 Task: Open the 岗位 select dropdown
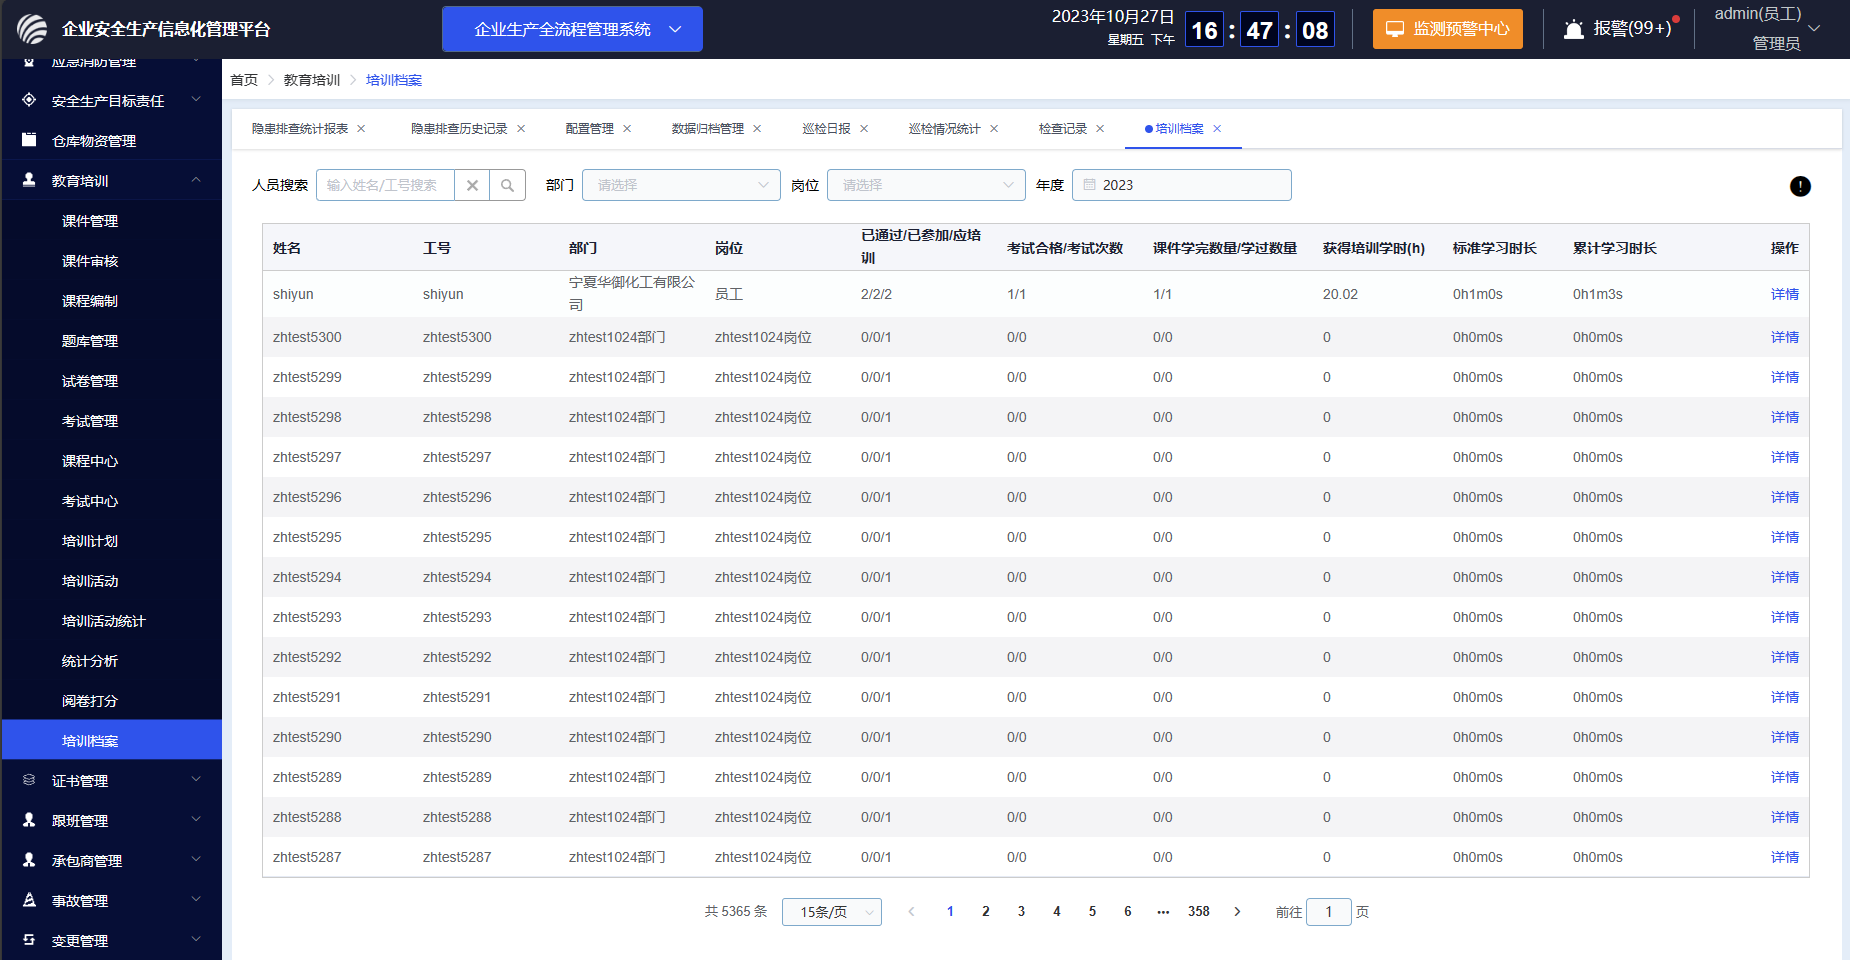click(926, 185)
